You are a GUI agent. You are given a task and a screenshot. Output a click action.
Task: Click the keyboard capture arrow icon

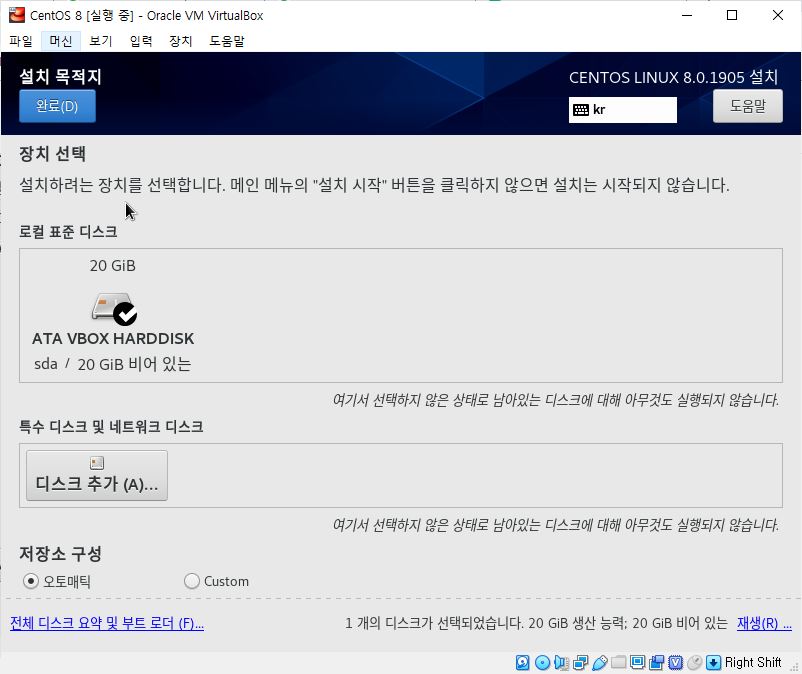(713, 662)
